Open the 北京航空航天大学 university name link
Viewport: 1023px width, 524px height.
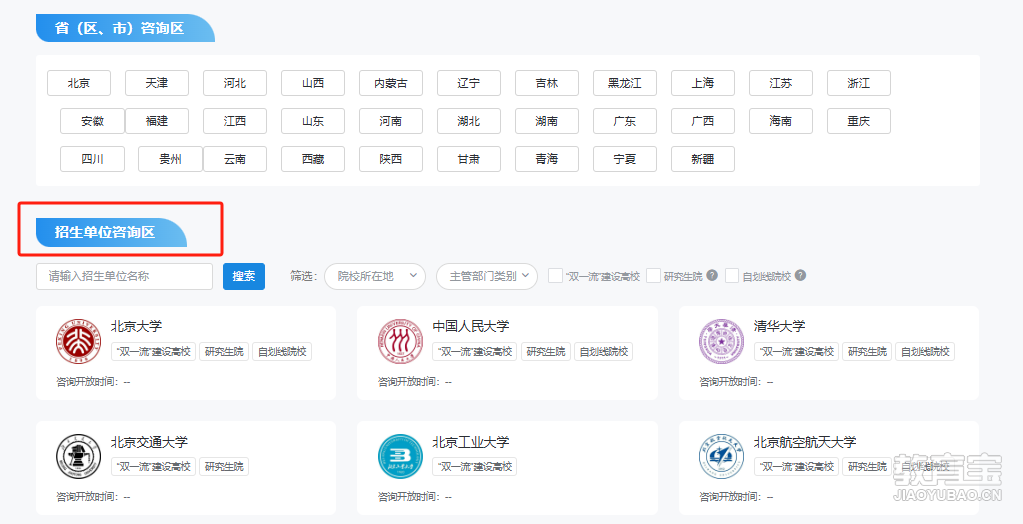(x=805, y=442)
